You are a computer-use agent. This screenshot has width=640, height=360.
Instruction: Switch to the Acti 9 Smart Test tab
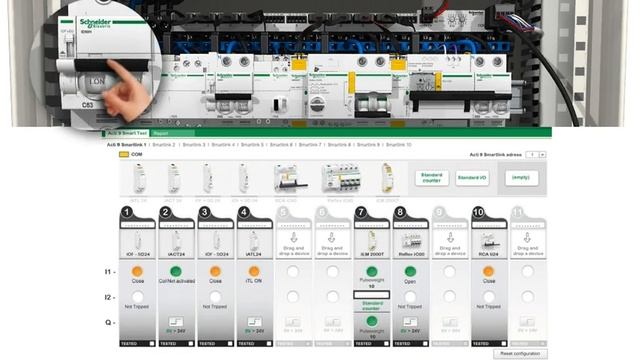tap(127, 133)
